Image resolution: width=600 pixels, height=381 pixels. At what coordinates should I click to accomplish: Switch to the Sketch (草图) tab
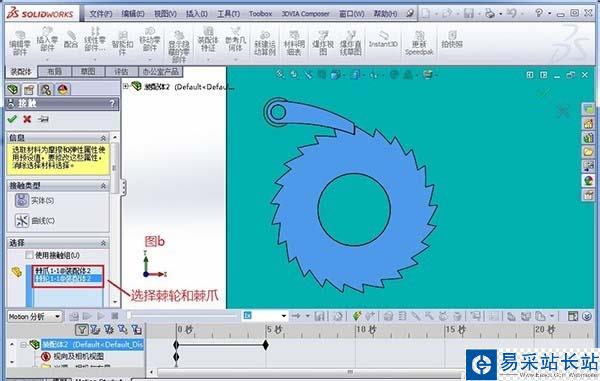[88, 72]
